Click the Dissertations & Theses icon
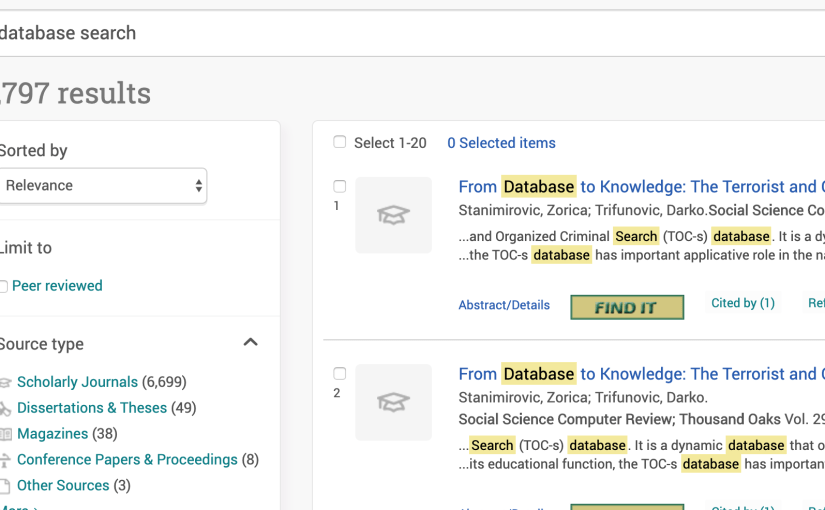Image resolution: width=825 pixels, height=510 pixels. pyautogui.click(x=5, y=408)
